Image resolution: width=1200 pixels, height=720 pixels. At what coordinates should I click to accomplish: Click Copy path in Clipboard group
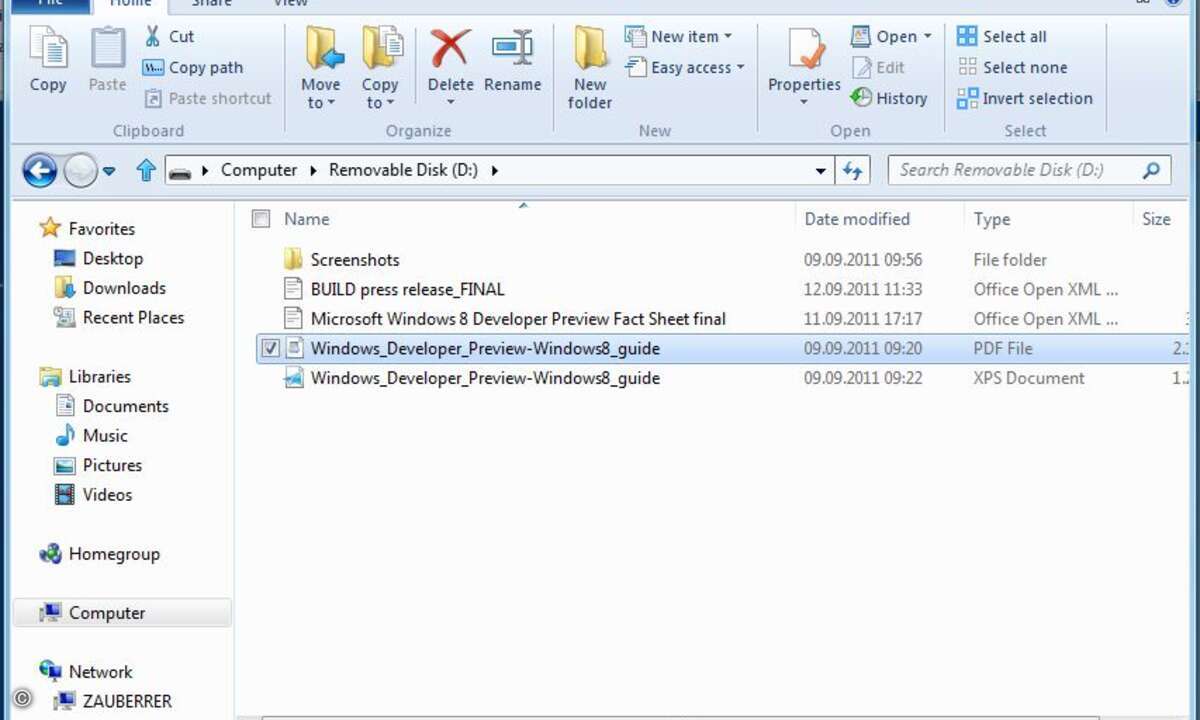(x=194, y=67)
